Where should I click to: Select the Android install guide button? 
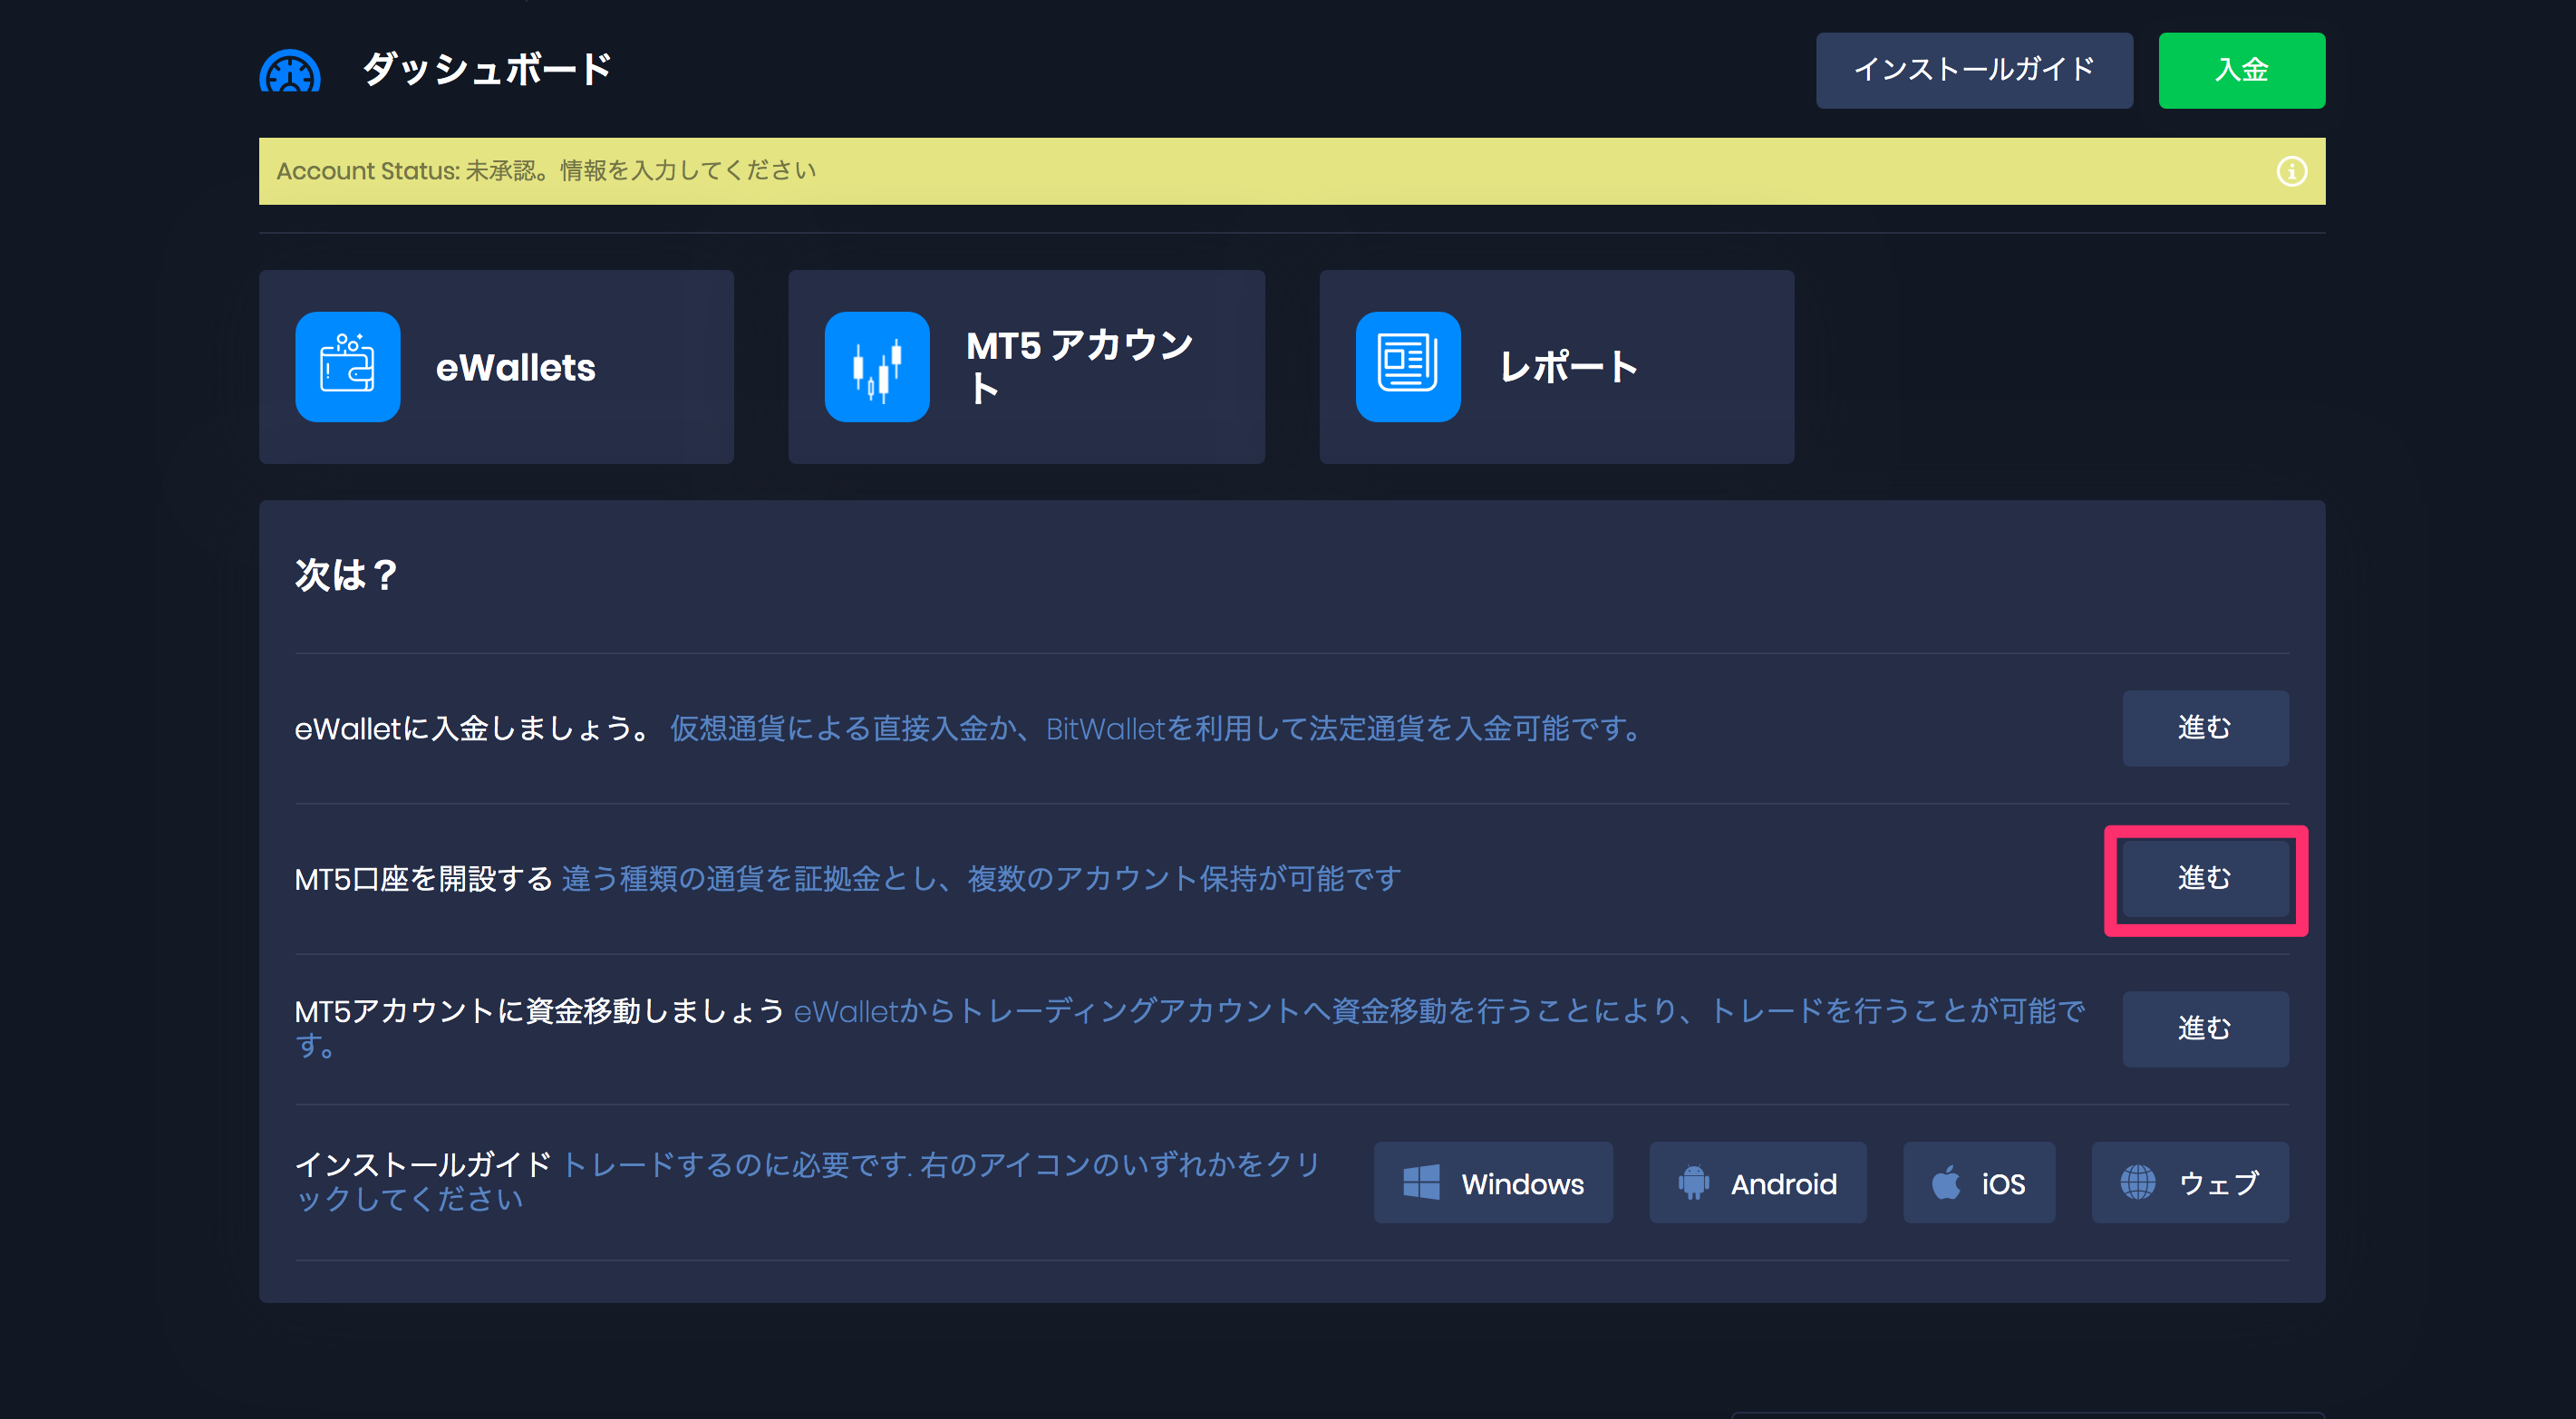[1757, 1183]
